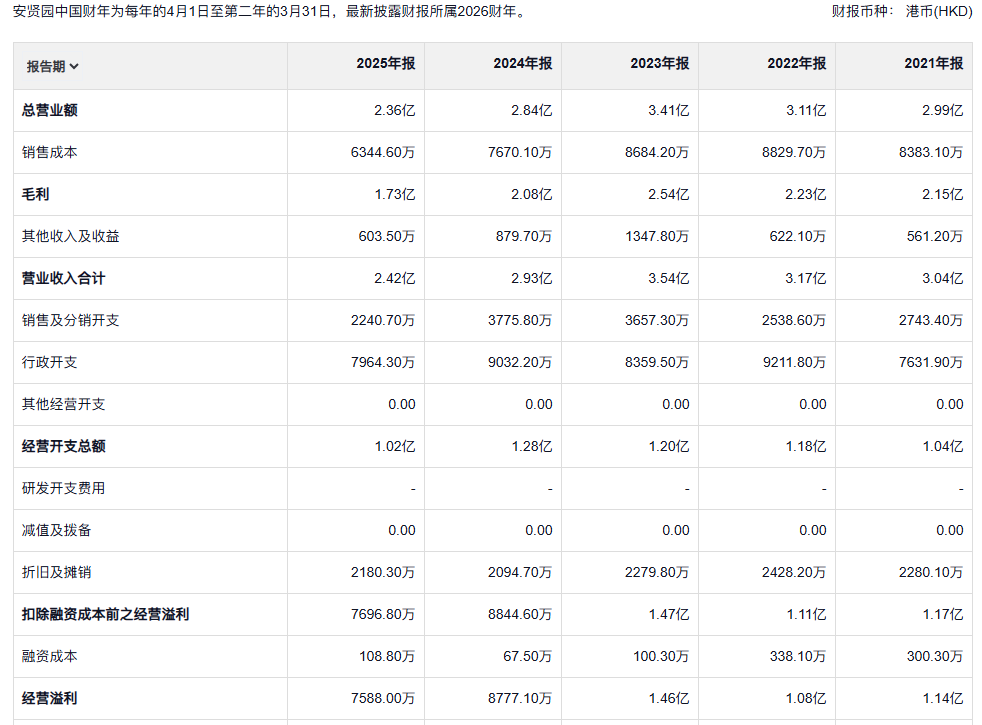The height and width of the screenshot is (725, 982).
Task: Click the 2023年报 column header
Action: [x=660, y=63]
